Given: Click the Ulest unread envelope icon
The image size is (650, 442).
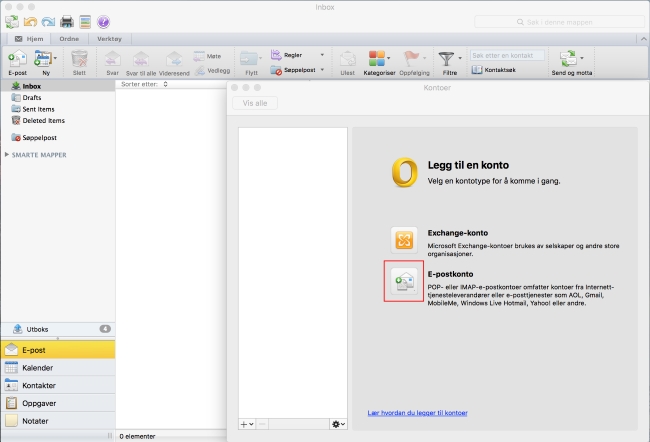Looking at the screenshot, I should pyautogui.click(x=347, y=59).
